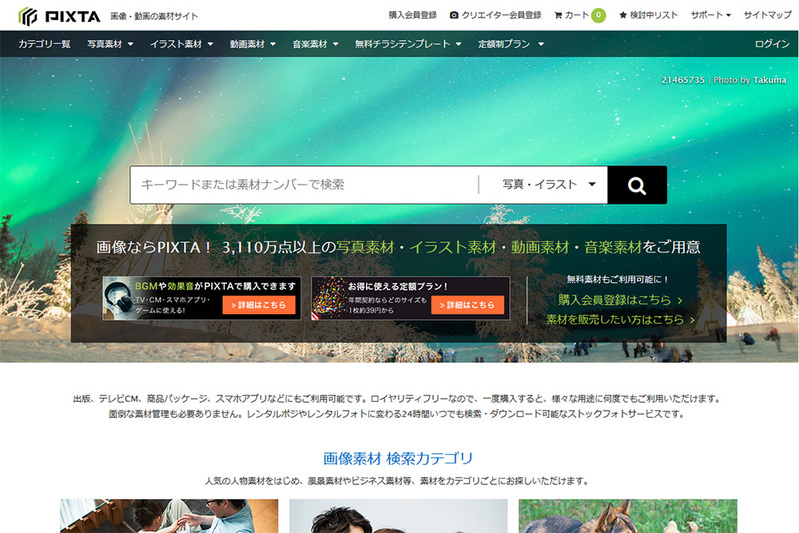Open the サイトマップ link
The width and height of the screenshot is (799, 533).
click(x=768, y=15)
